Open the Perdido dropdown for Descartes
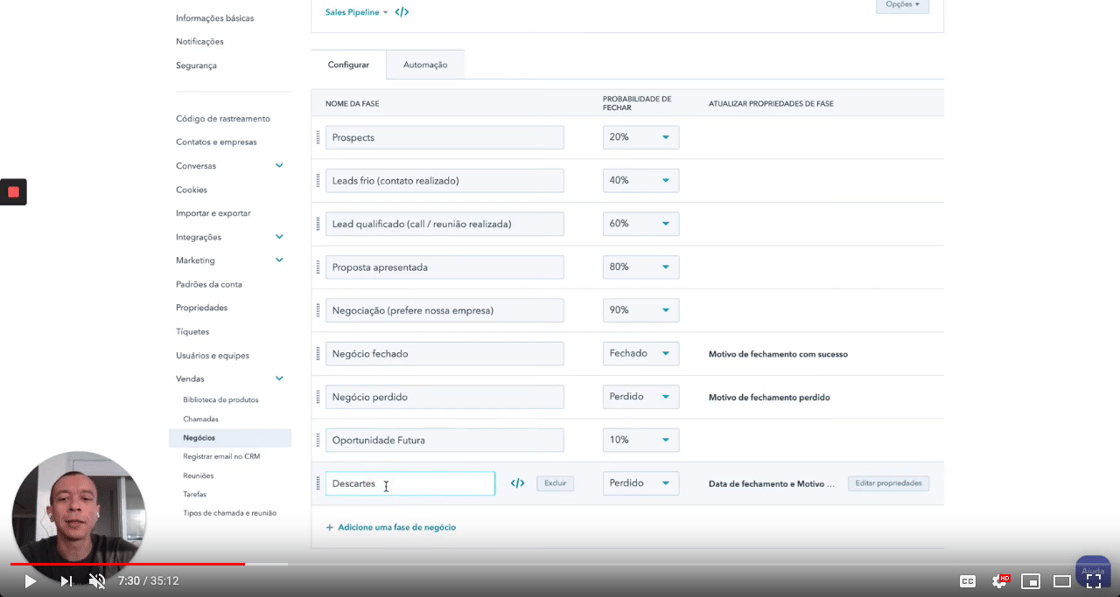 (641, 483)
